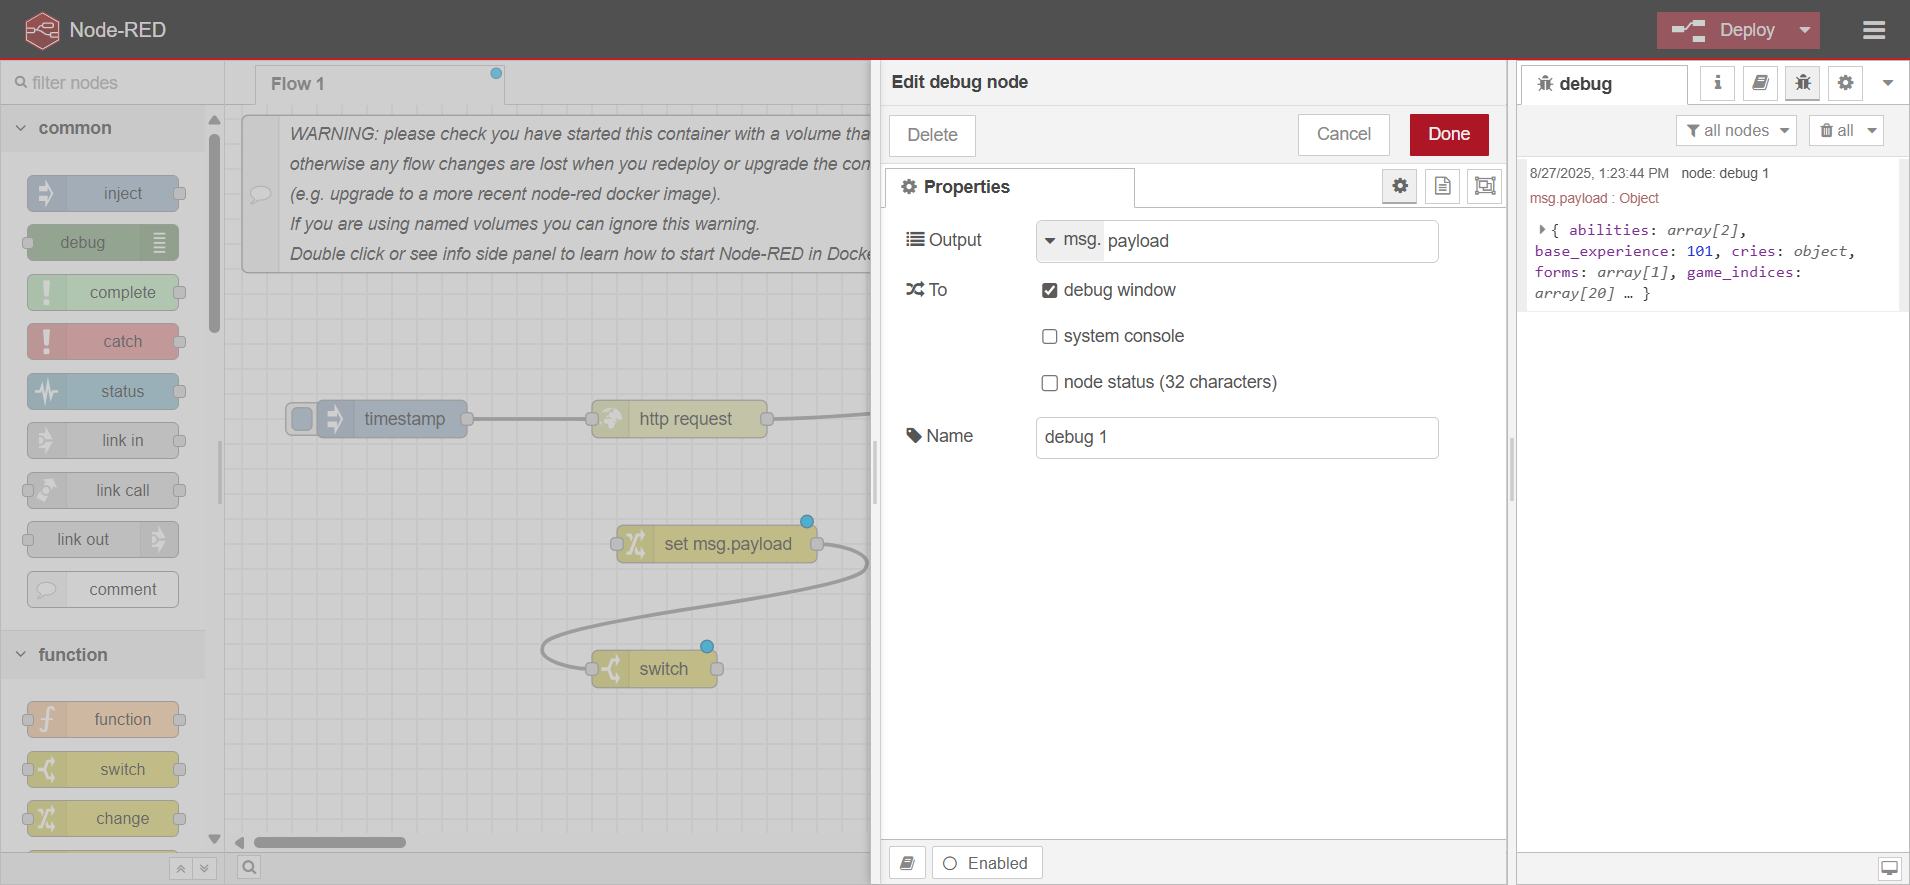
Task: Select the Flow 1 tab
Action: click(298, 84)
